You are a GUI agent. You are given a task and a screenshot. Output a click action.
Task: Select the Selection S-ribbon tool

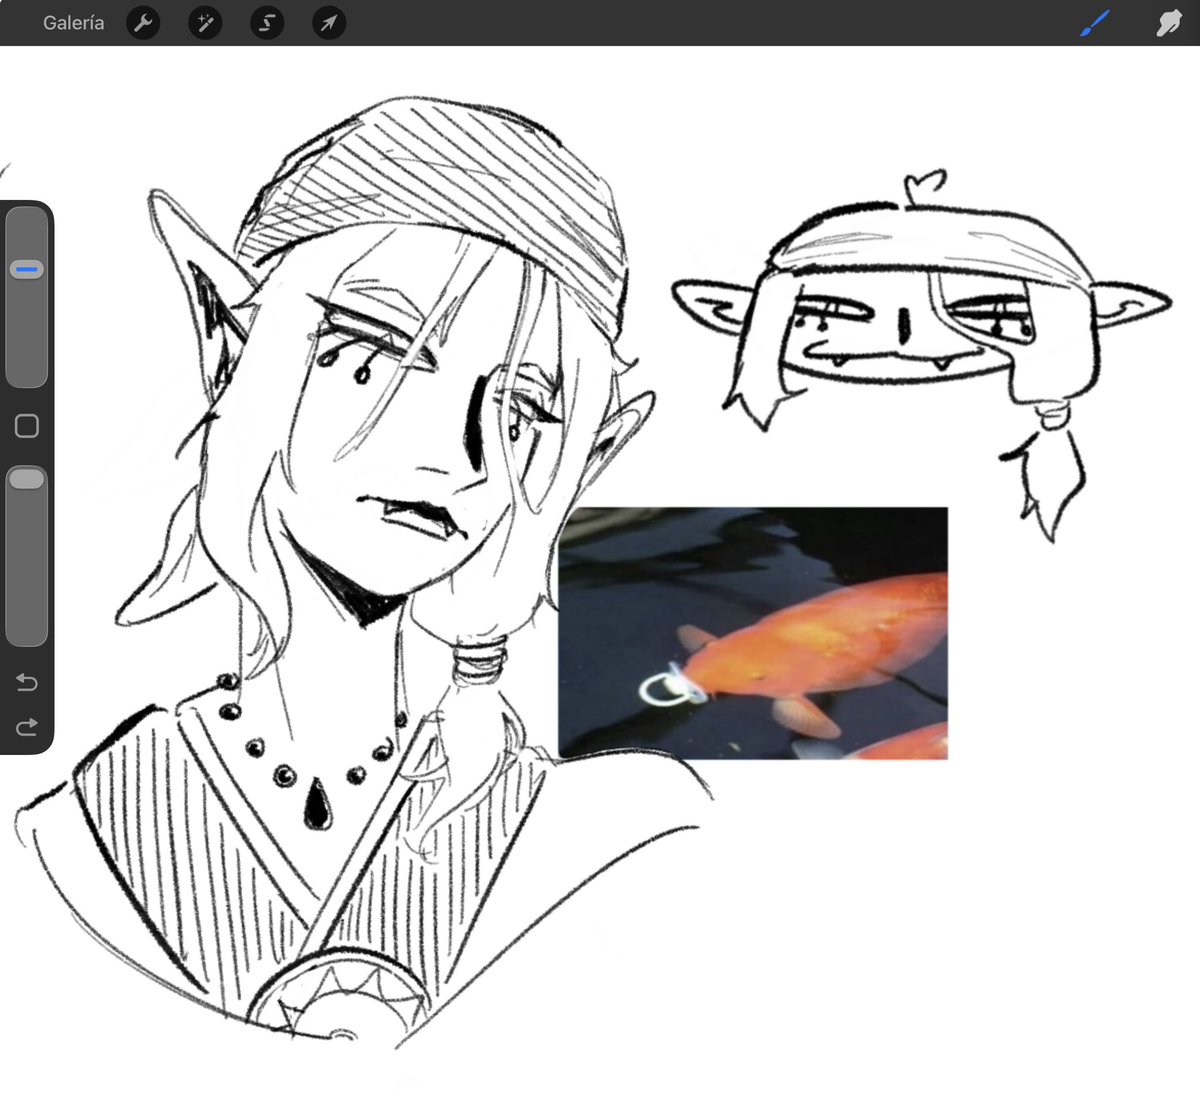(267, 22)
